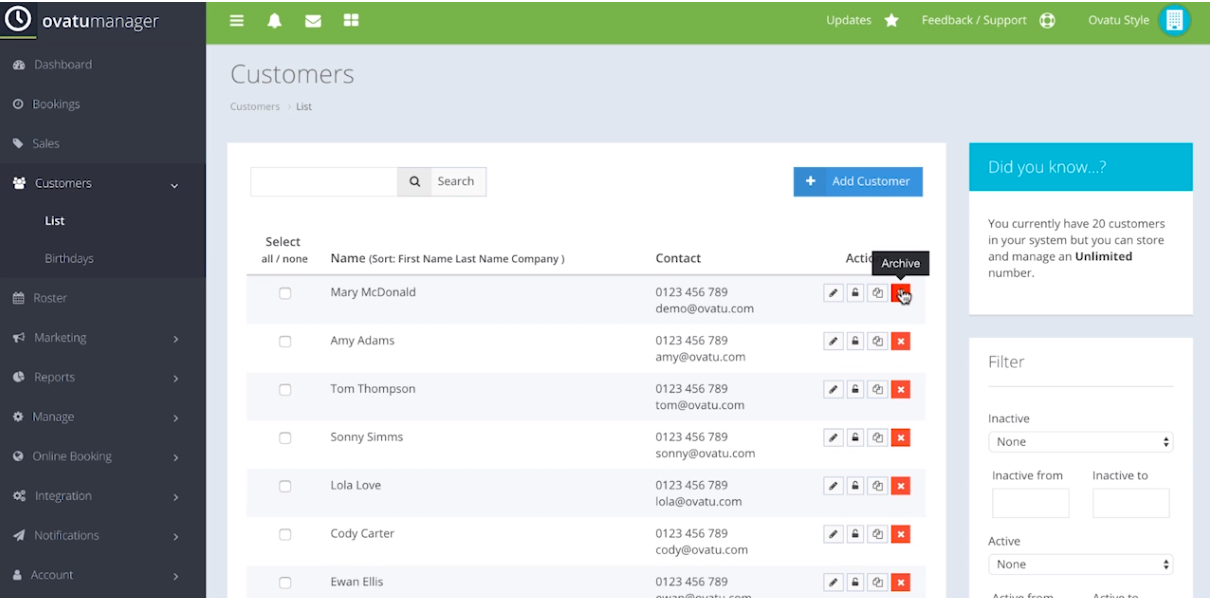Screen dimensions: 1210x598
Task: Click the Add Customer button
Action: (x=858, y=181)
